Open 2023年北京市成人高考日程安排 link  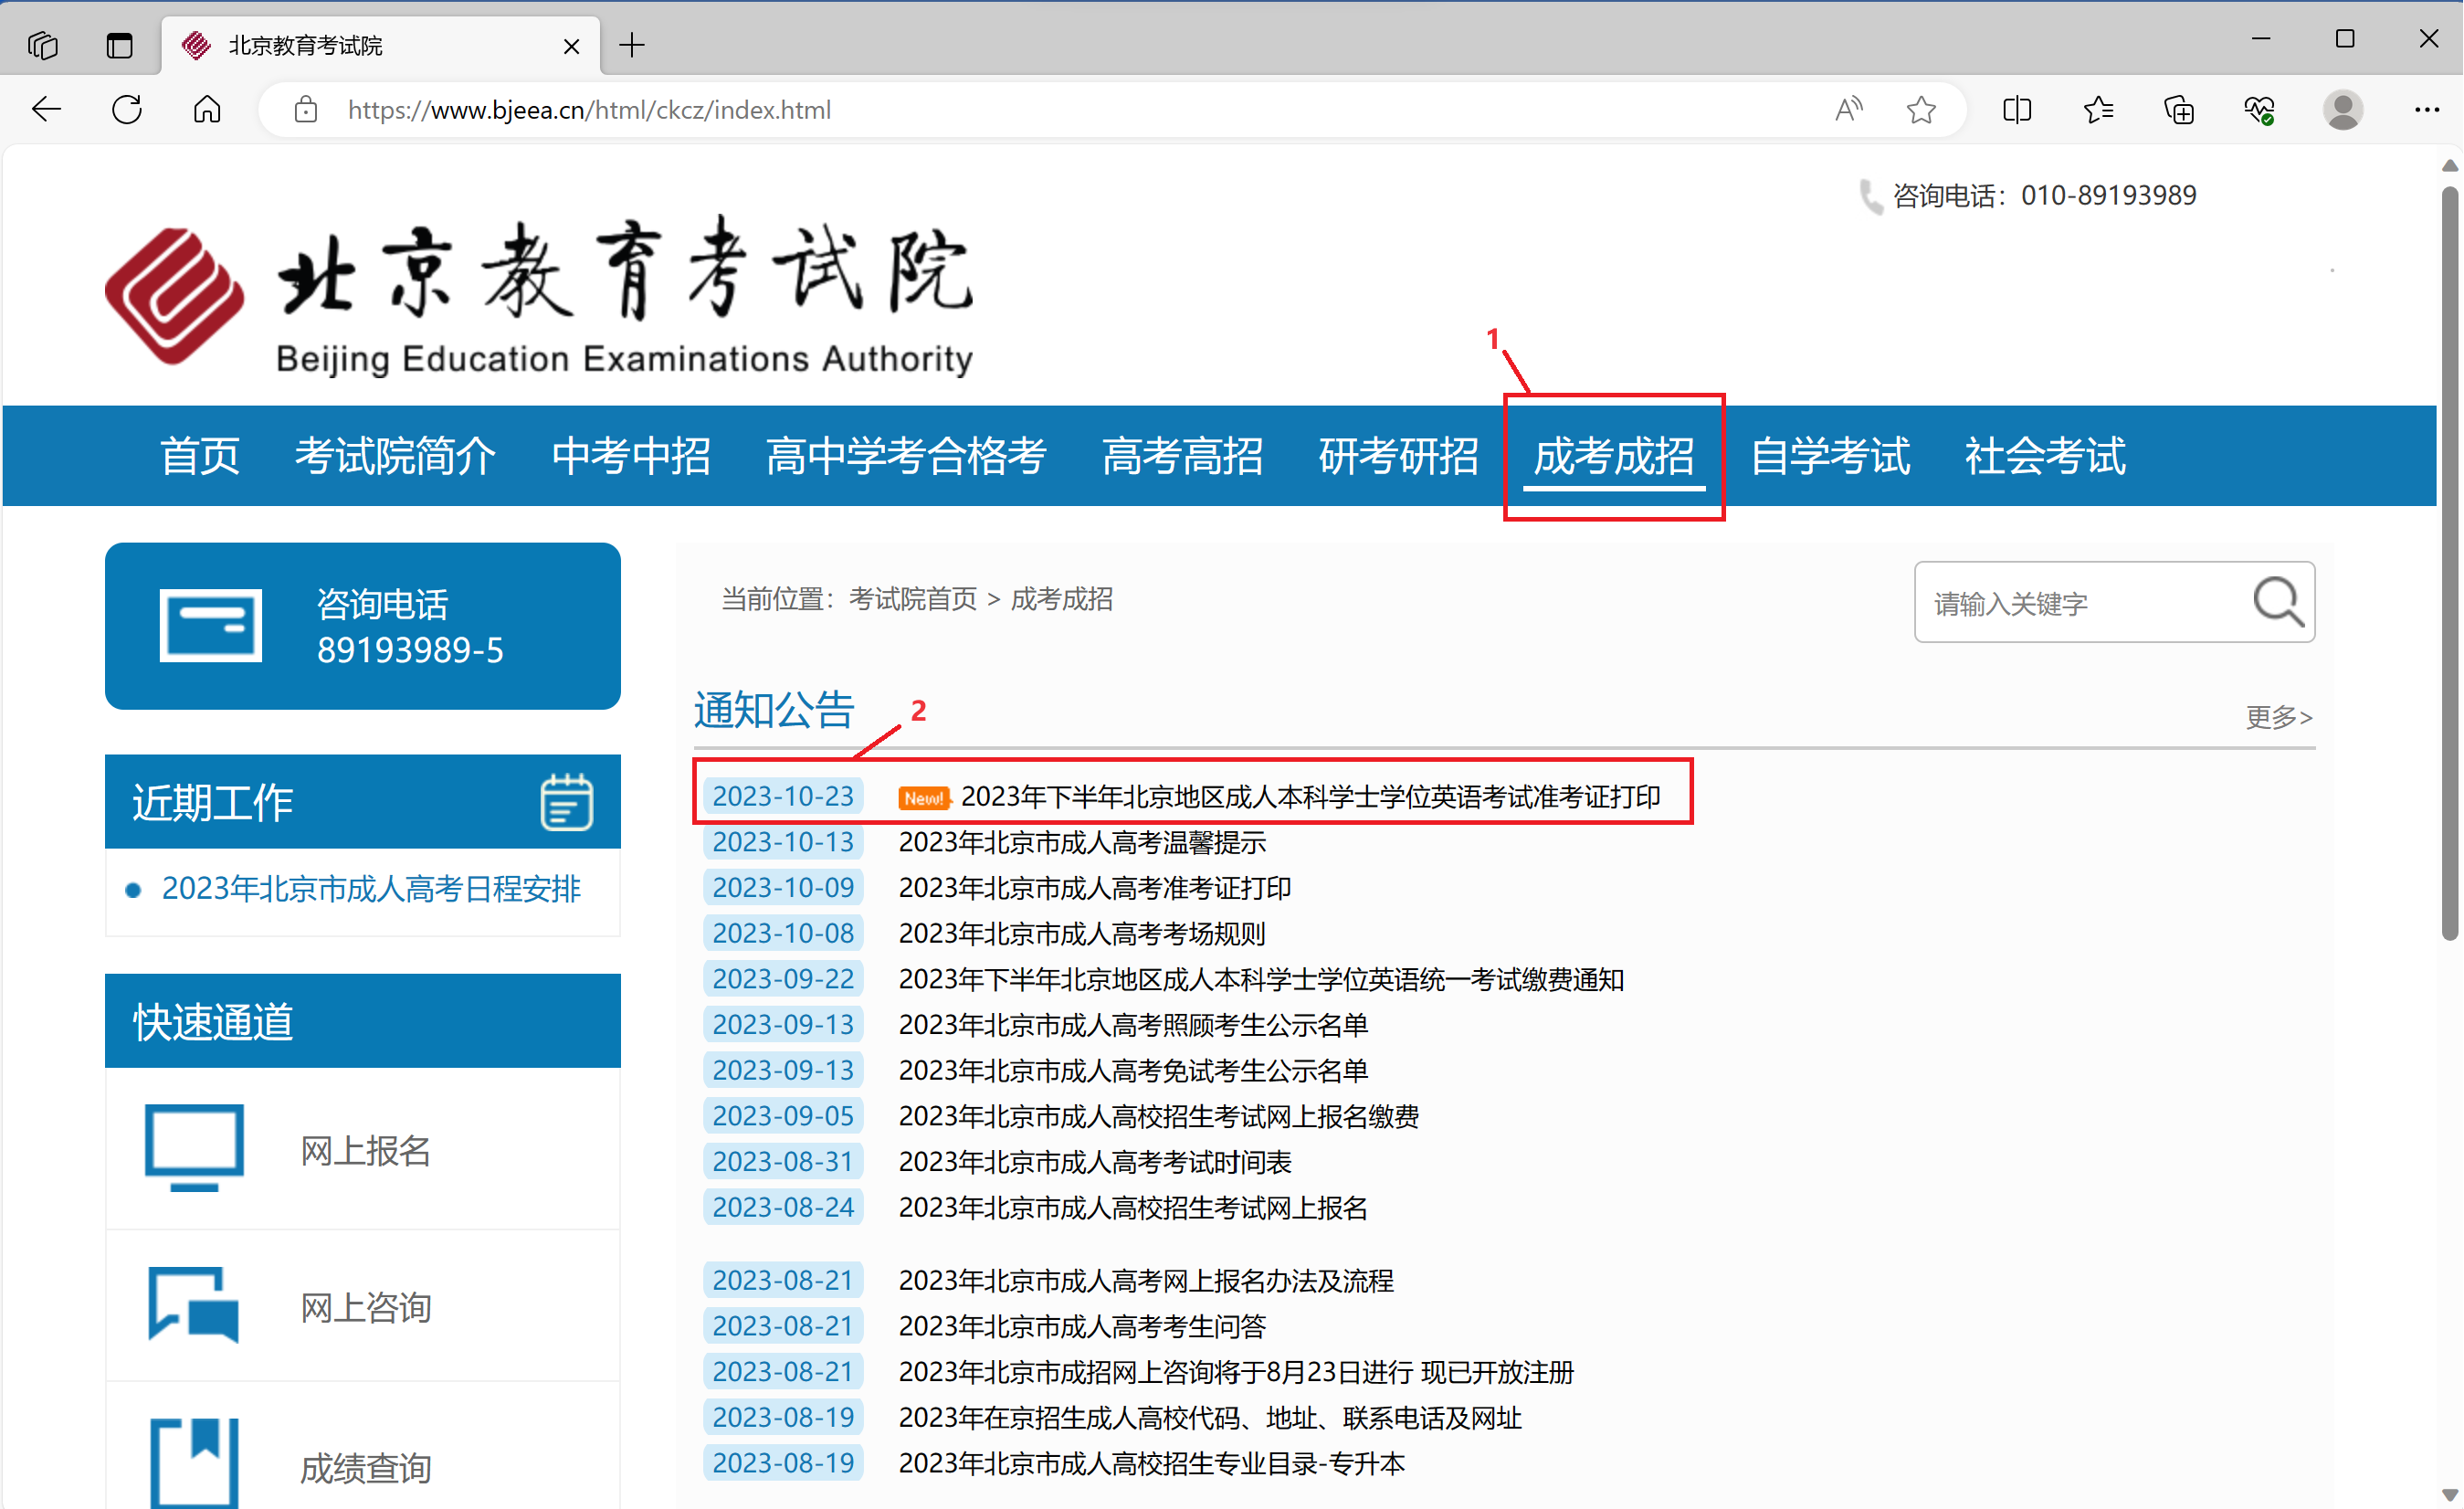coord(371,888)
